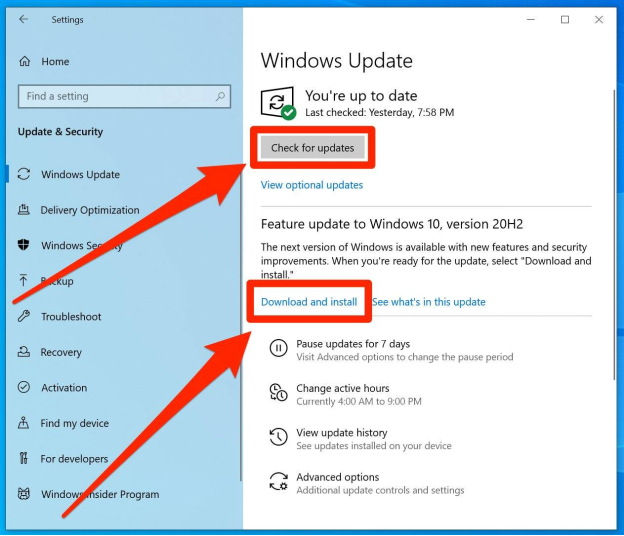This screenshot has width=624, height=536.
Task: Open Advanced options text
Action: tap(337, 477)
